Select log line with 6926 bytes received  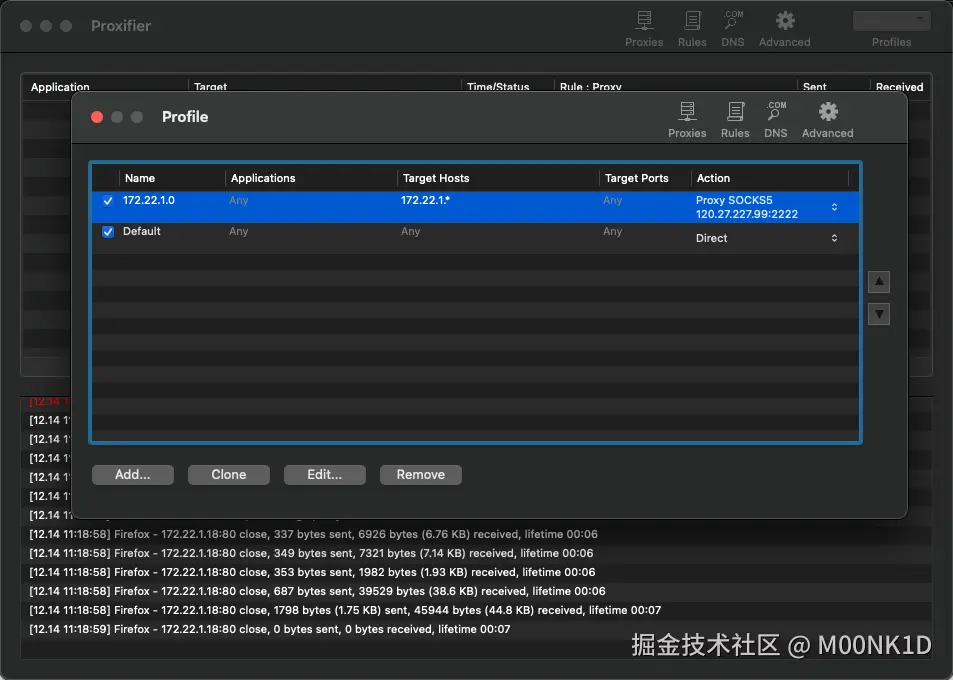coord(314,534)
